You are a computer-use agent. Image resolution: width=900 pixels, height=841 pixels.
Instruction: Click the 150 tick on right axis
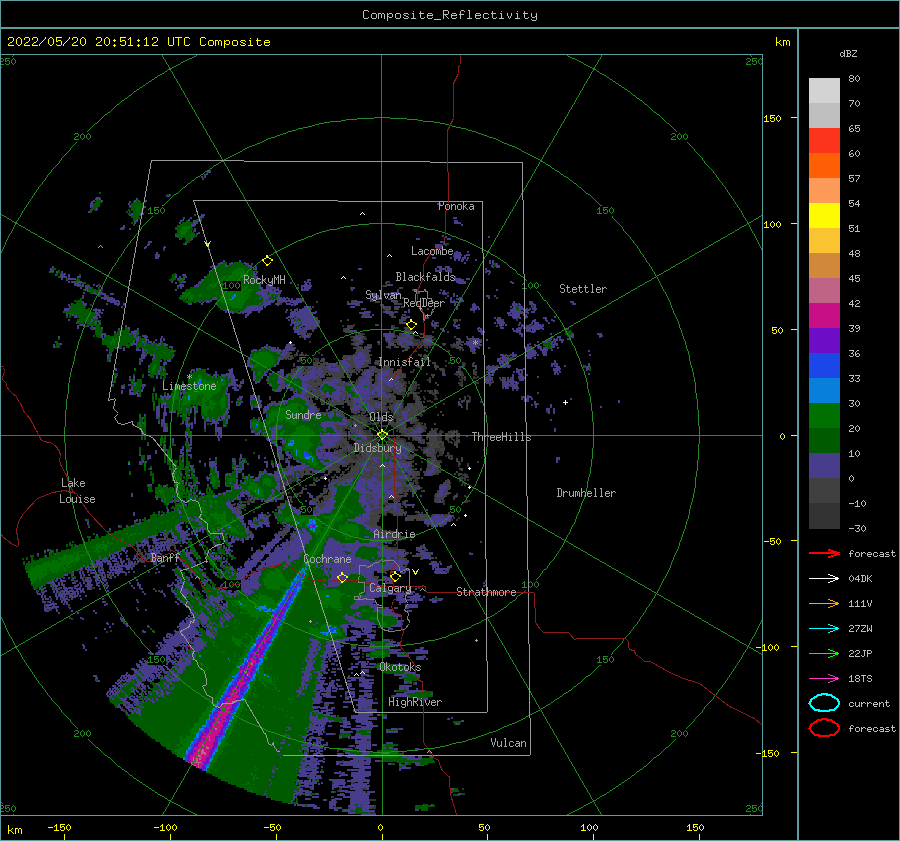point(773,118)
